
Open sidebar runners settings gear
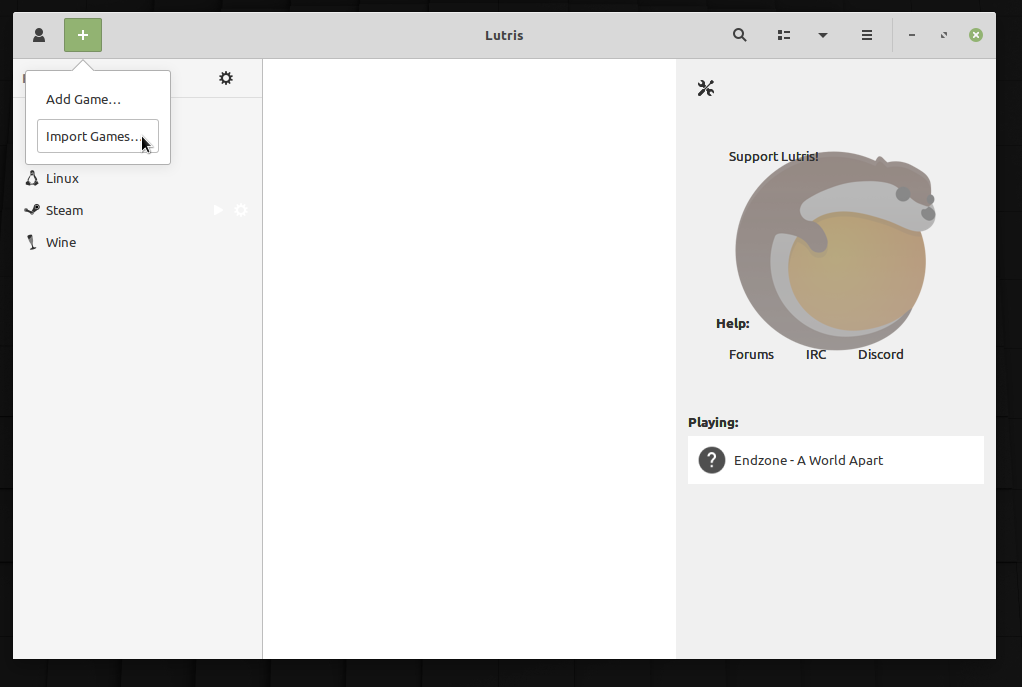click(x=226, y=78)
